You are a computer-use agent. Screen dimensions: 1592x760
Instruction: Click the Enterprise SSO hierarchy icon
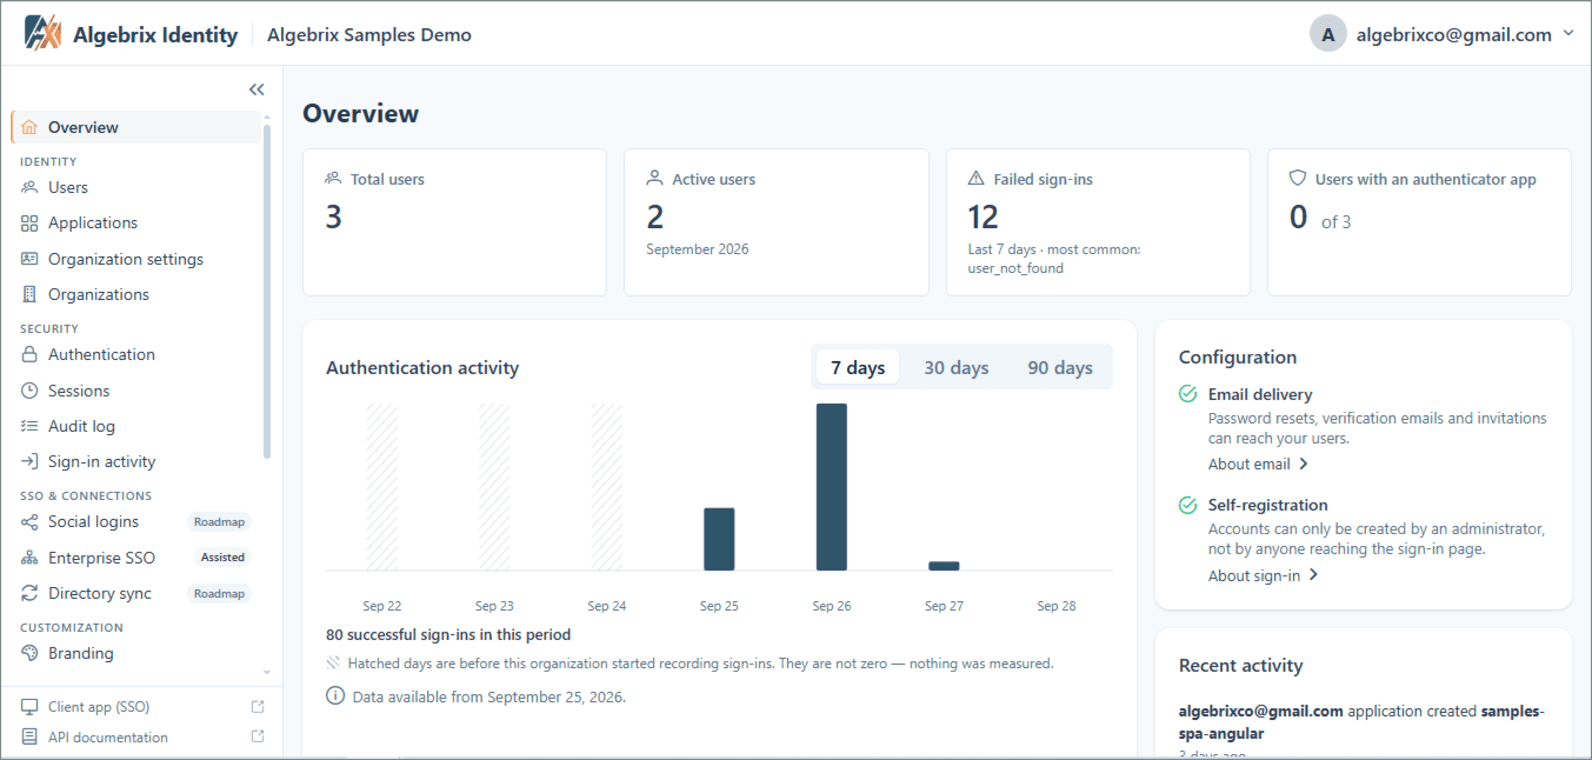click(x=29, y=558)
